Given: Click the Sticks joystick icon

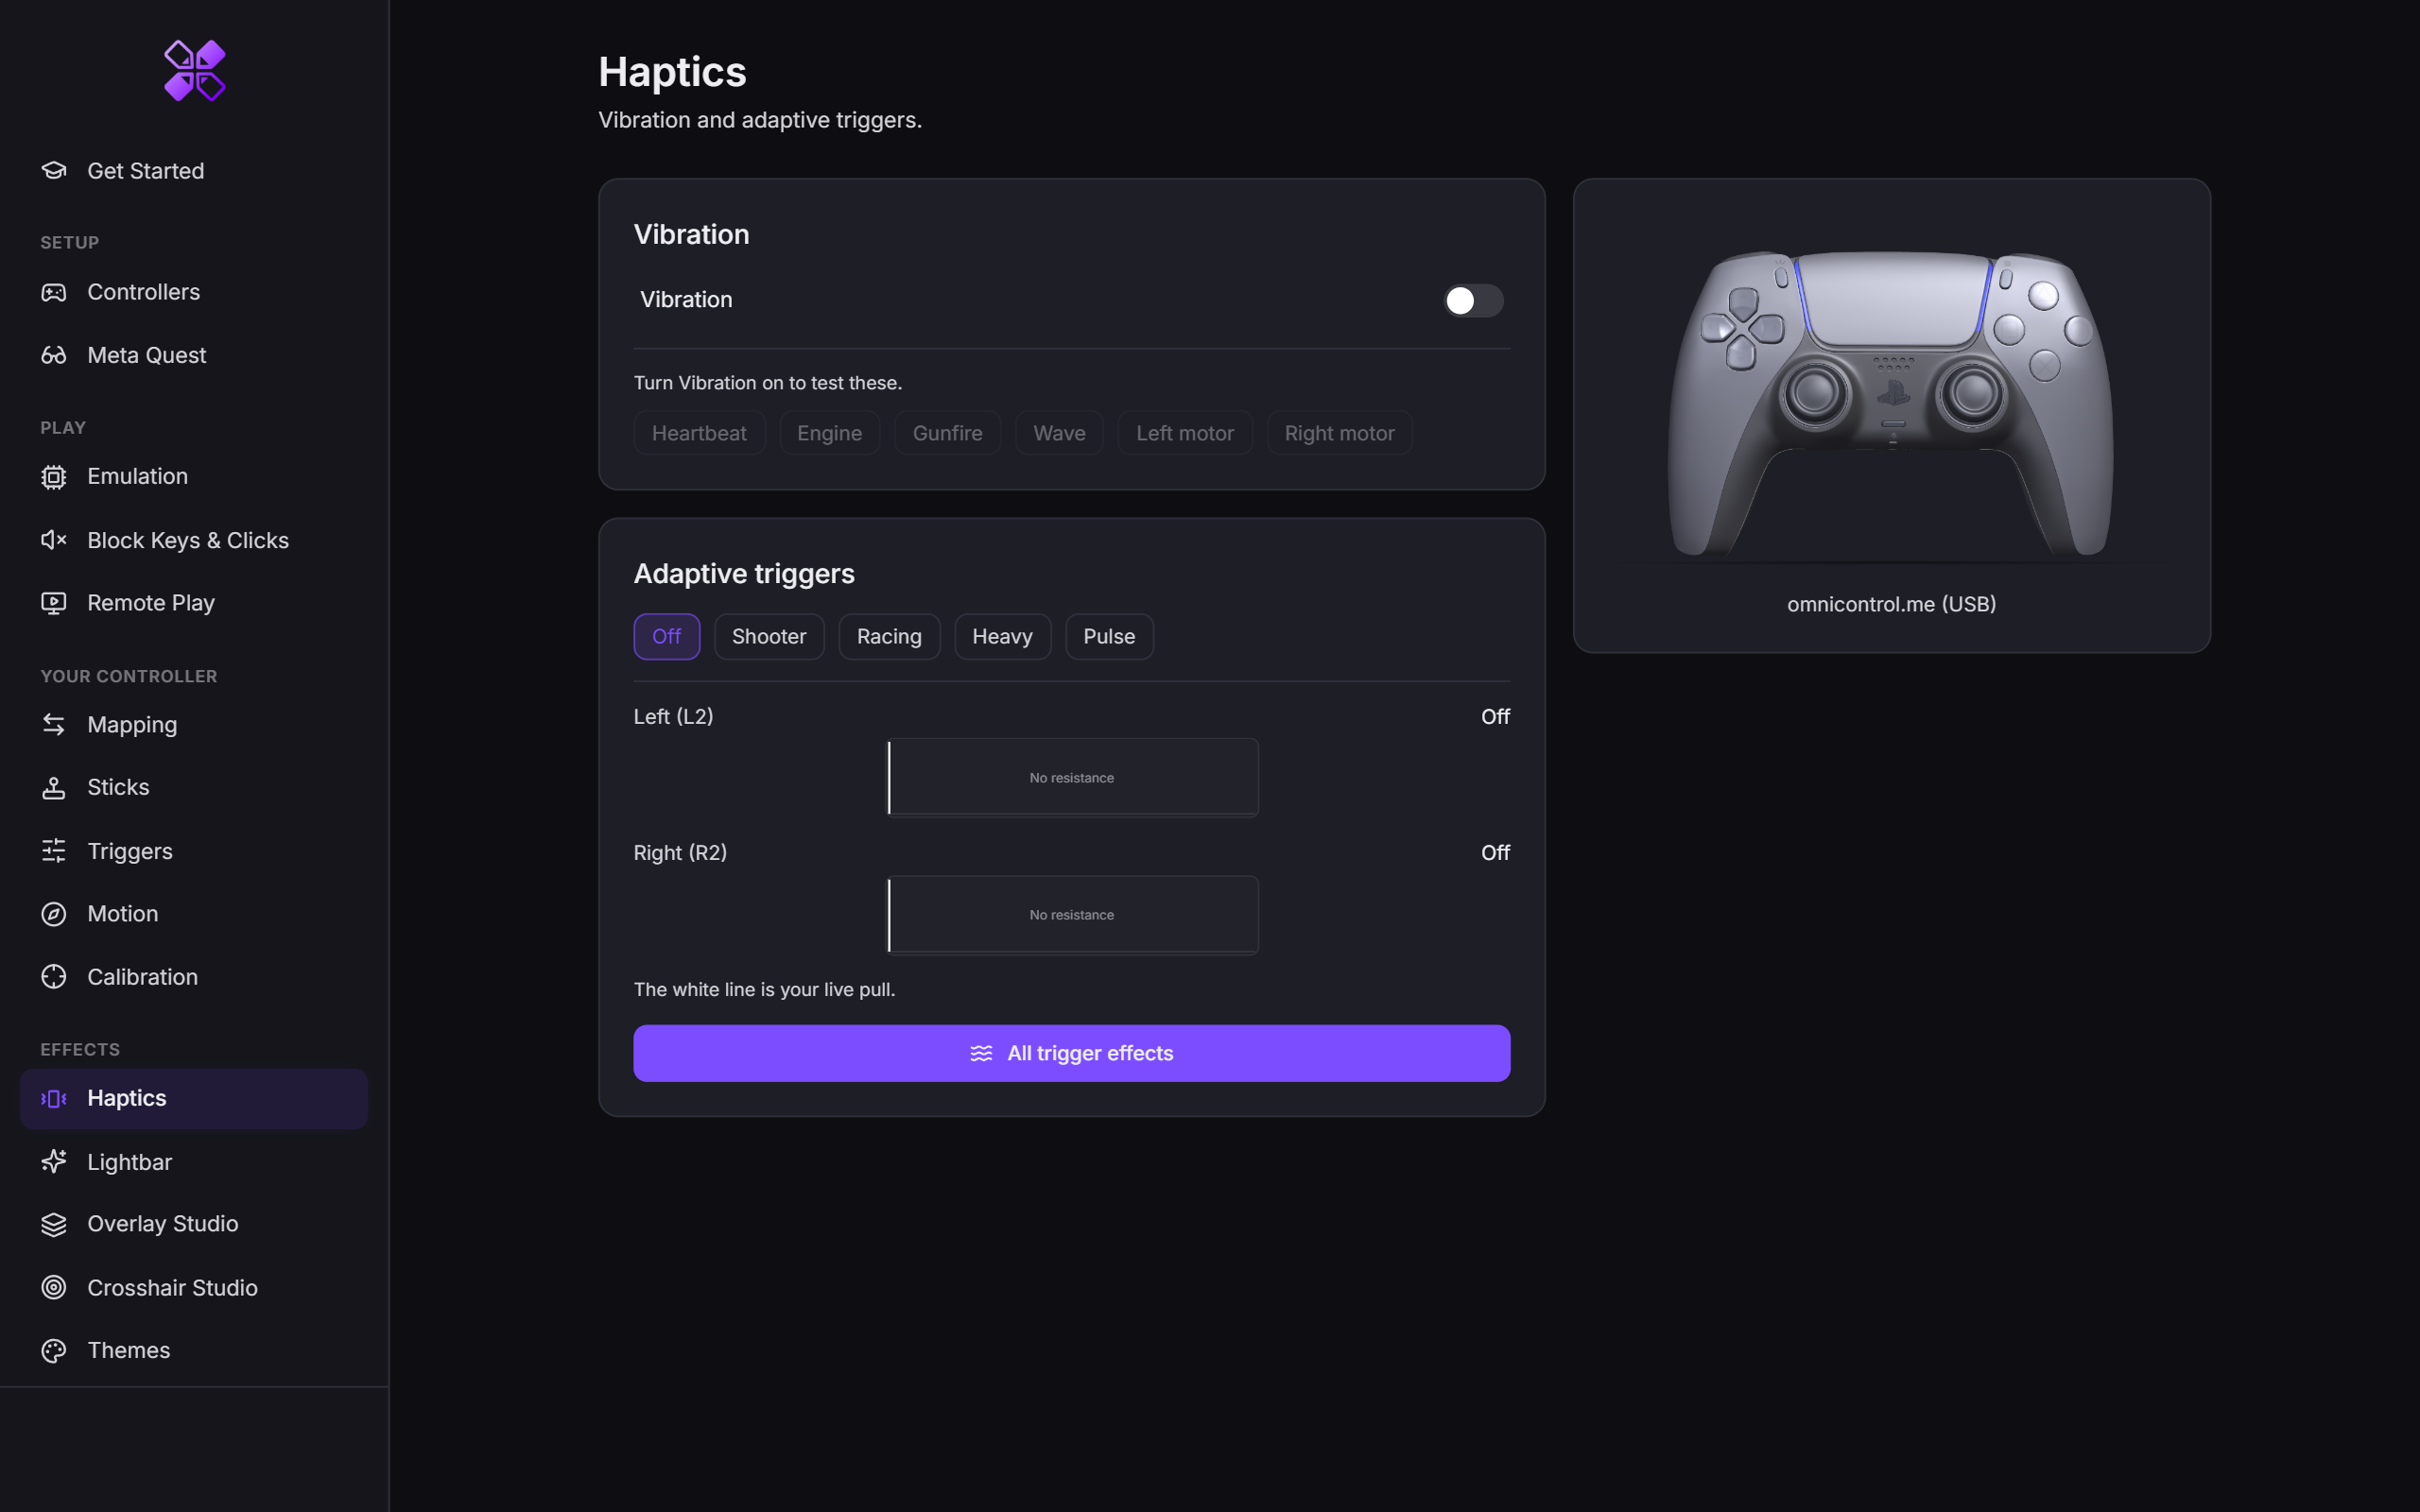Looking at the screenshot, I should 54,788.
